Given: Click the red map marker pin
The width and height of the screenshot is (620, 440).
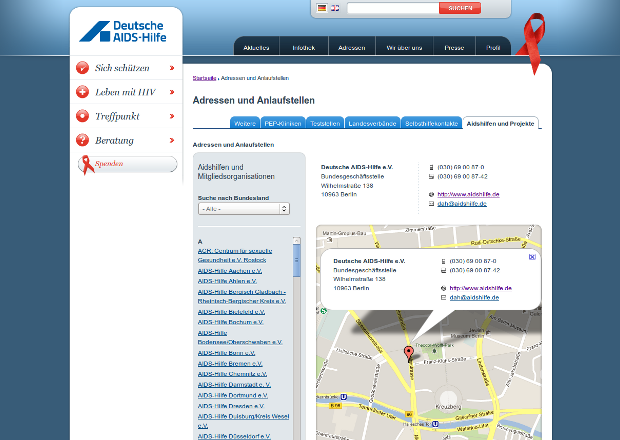Looking at the screenshot, I should pyautogui.click(x=408, y=353).
